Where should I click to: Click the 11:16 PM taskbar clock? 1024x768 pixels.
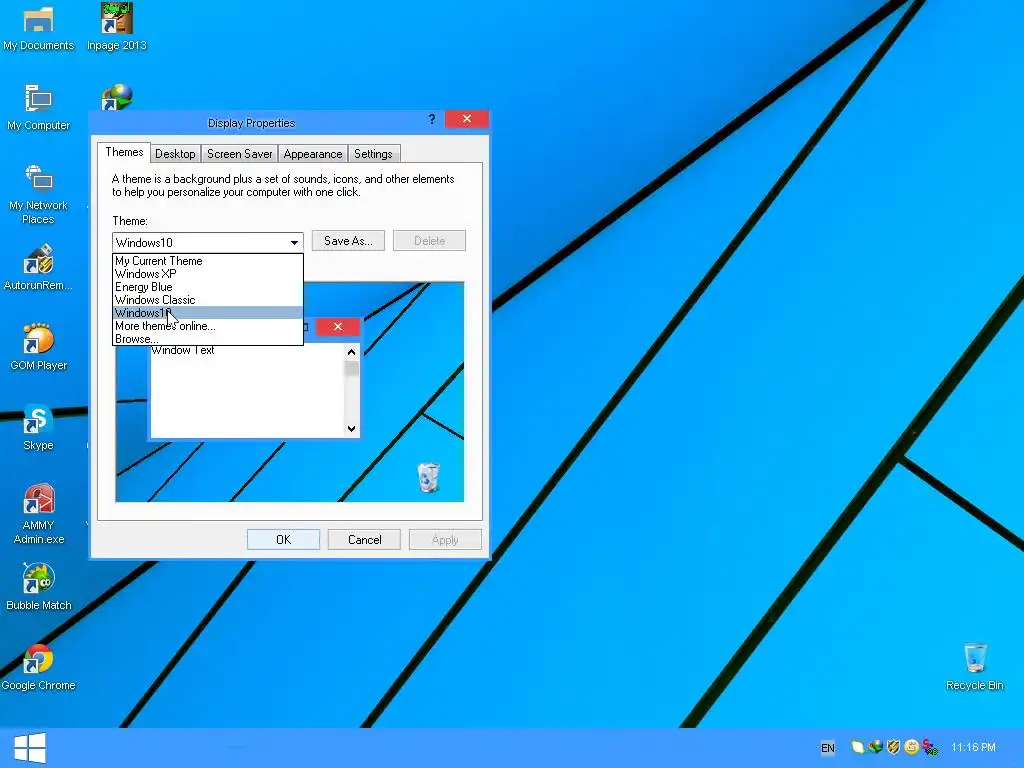coord(973,747)
